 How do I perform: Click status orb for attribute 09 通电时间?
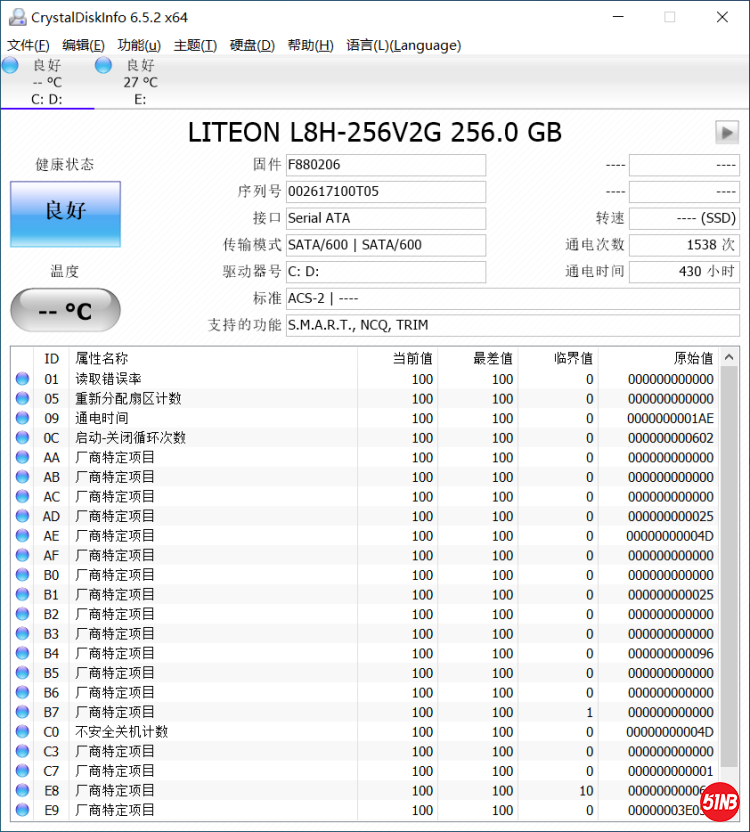[x=22, y=418]
